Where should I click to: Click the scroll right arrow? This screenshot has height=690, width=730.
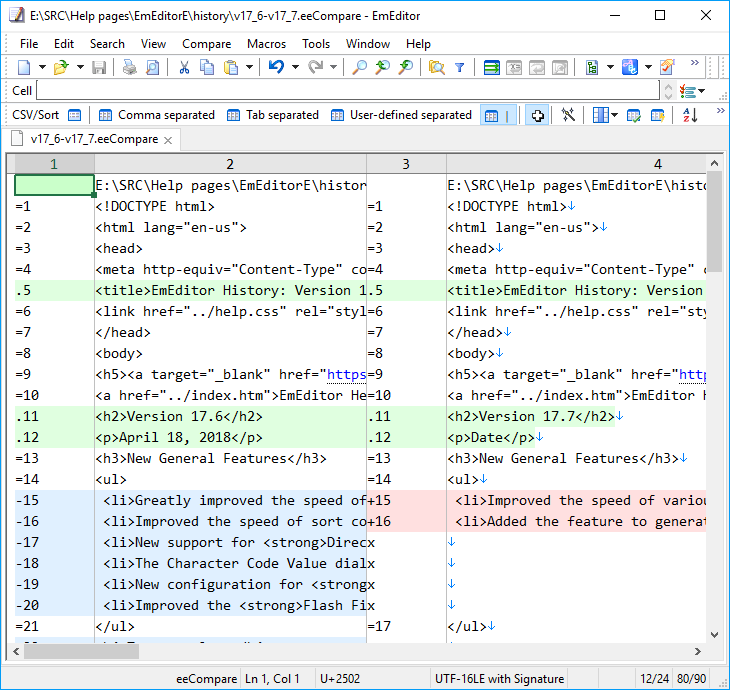697,651
